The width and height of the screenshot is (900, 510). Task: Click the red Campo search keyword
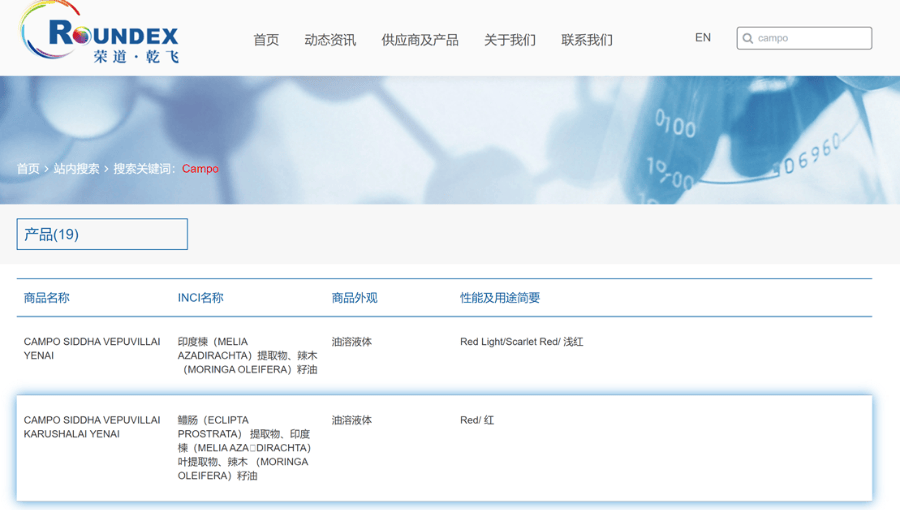pos(200,169)
